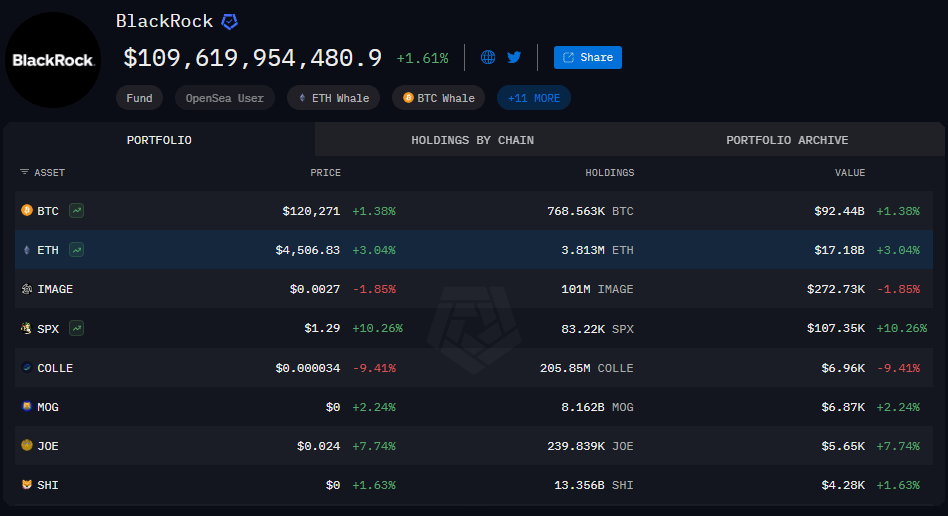Click the $5.65K JOE value cell
This screenshot has width=948, height=516.
843,446
